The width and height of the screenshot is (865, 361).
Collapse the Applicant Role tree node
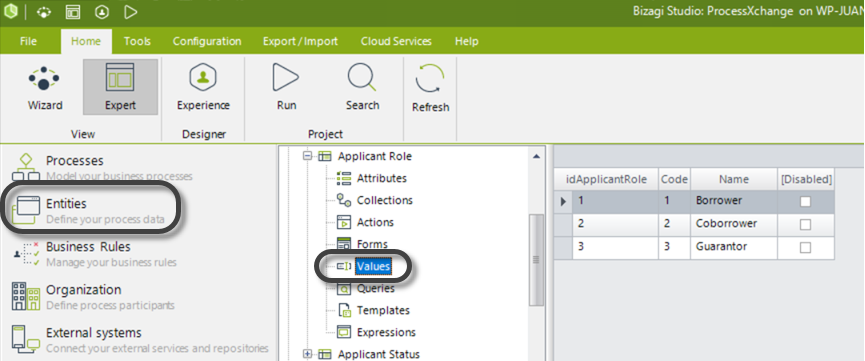click(x=307, y=156)
